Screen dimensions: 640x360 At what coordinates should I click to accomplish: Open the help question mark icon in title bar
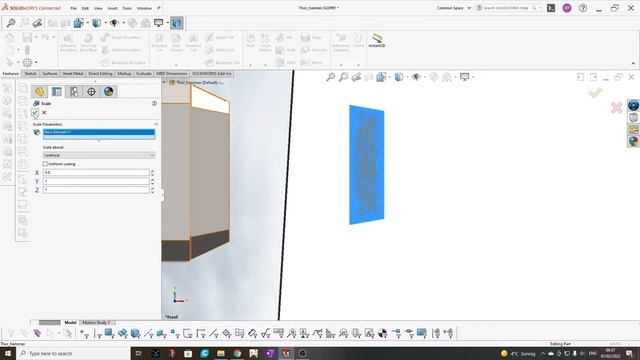pyautogui.click(x=583, y=8)
